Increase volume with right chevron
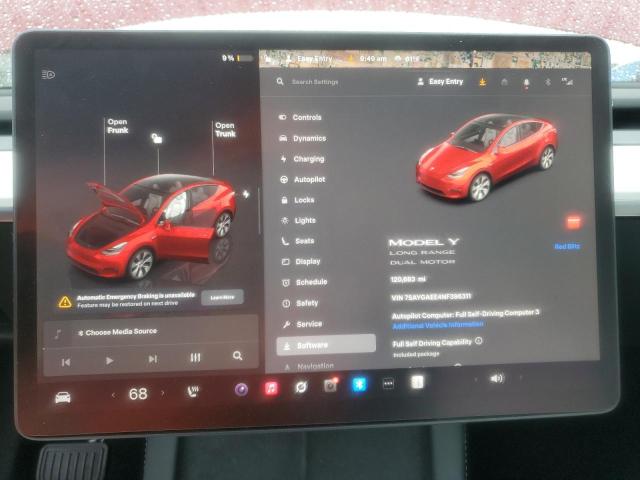The height and width of the screenshot is (480, 640). (520, 378)
